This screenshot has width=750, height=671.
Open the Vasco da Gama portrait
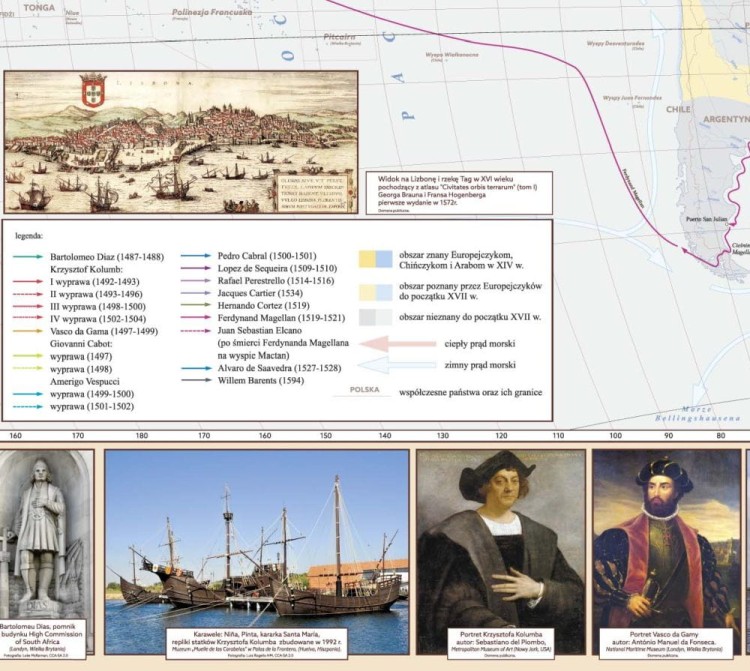[x=664, y=540]
